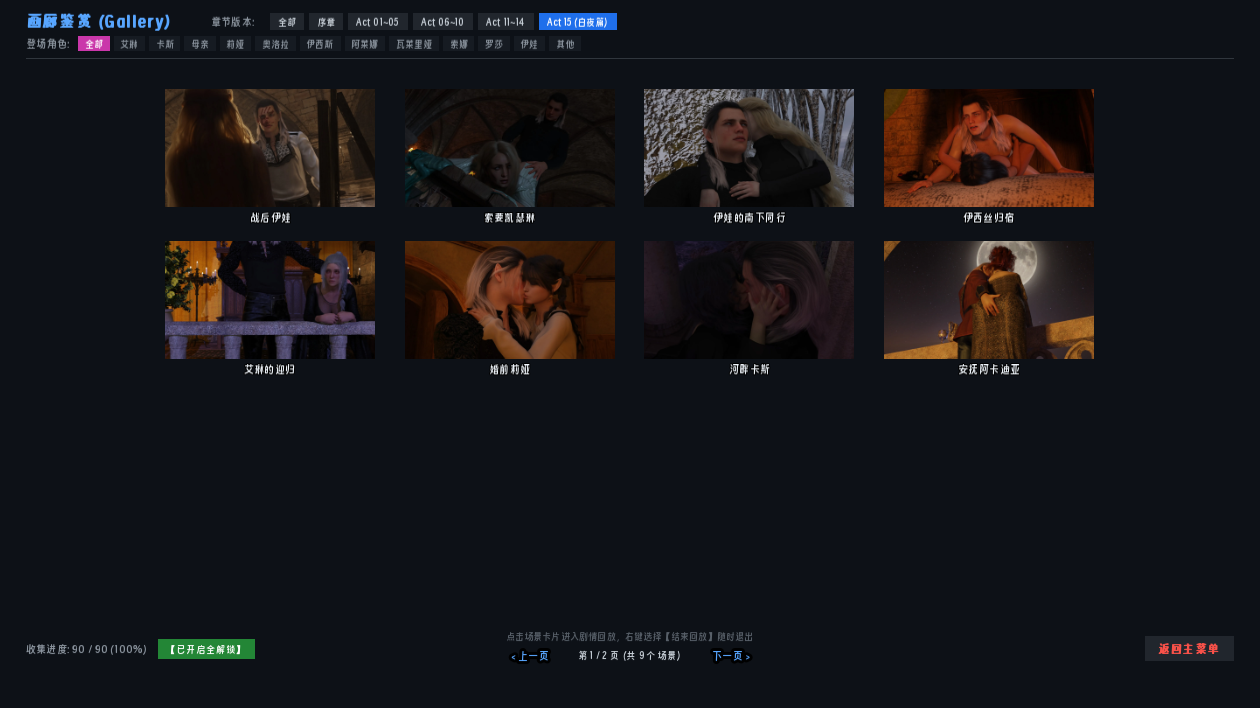Viewport: 1260px width, 708px height.
Task: Filter by character 艾琳
Action: 129,44
